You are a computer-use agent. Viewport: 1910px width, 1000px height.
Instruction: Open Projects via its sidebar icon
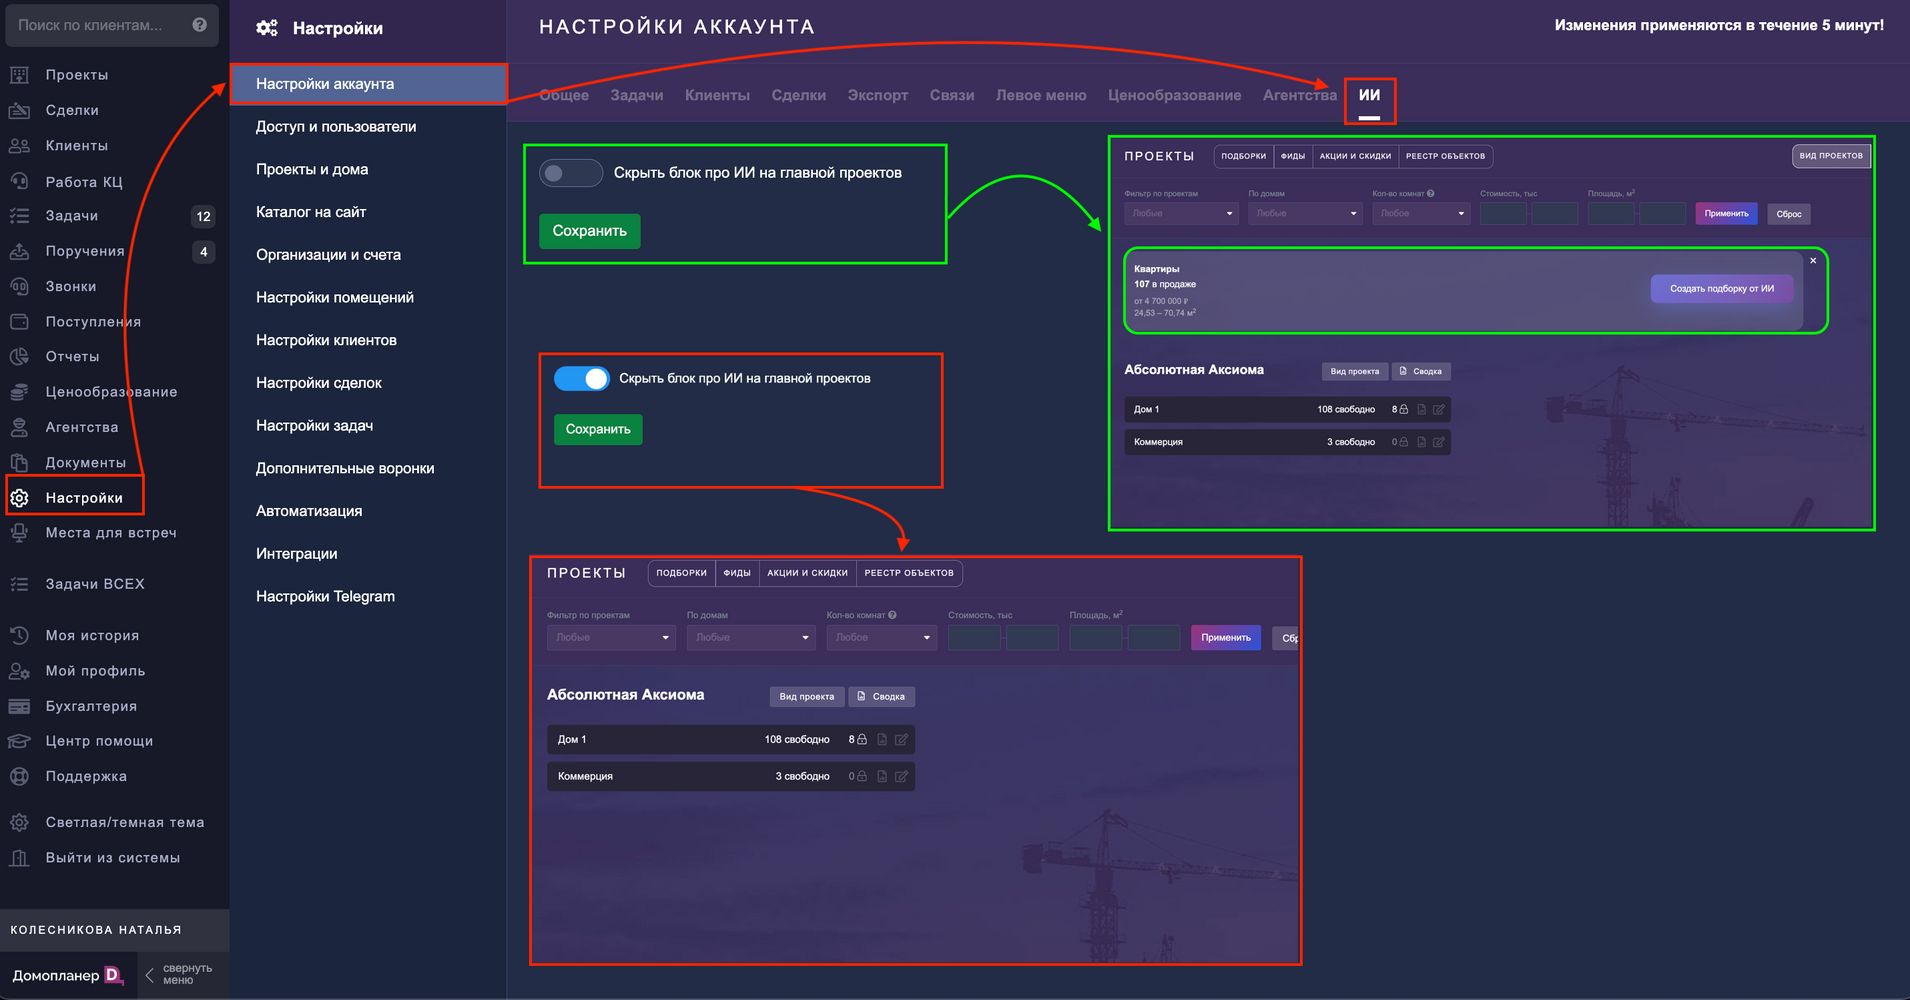click(19, 75)
